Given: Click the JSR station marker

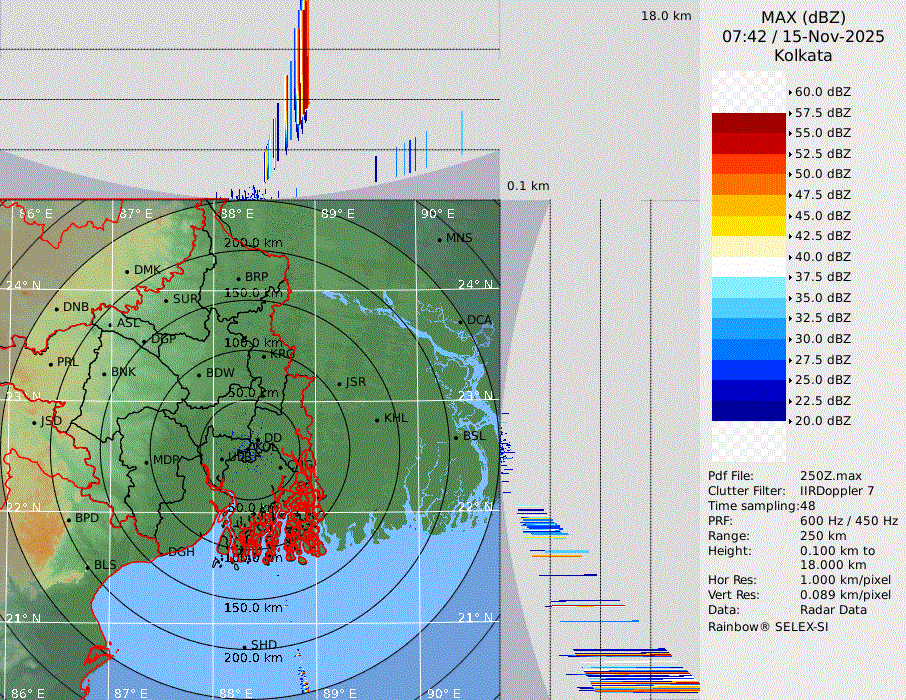Looking at the screenshot, I should coord(339,383).
